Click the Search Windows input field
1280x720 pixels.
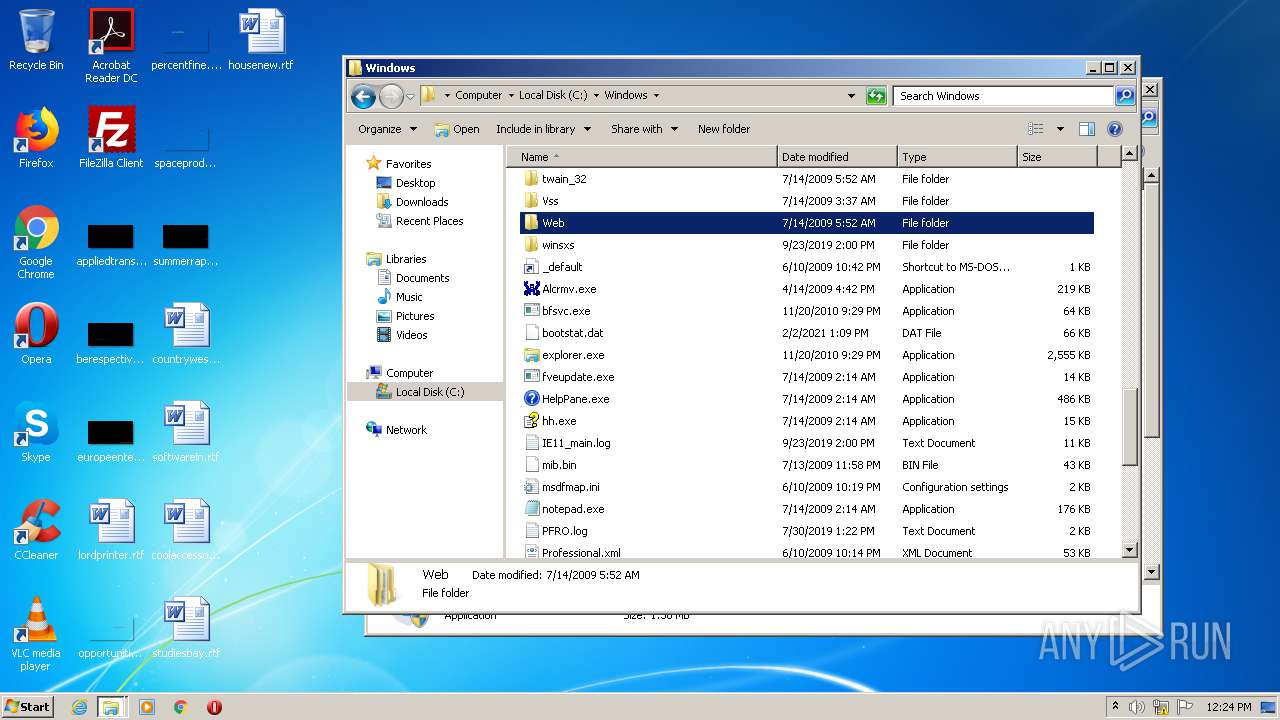[1003, 96]
